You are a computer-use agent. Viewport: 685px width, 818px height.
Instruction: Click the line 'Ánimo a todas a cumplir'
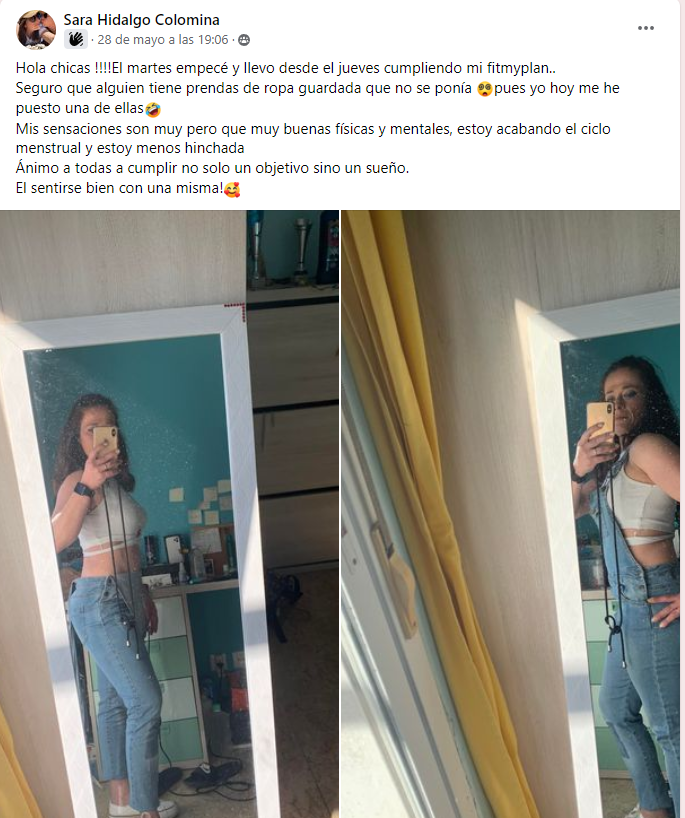pyautogui.click(x=212, y=168)
